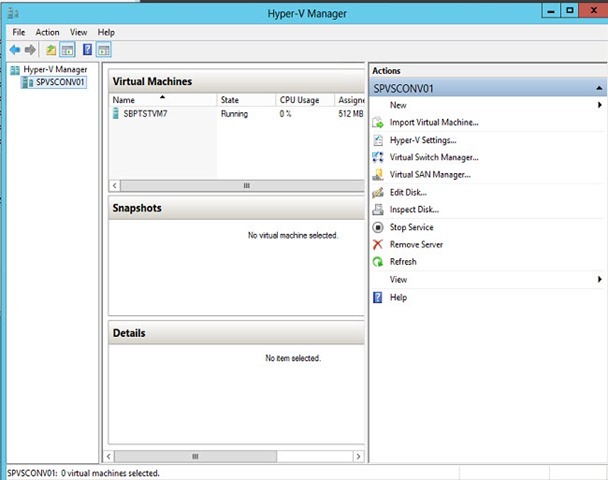Open the View menu in menu bar
608x480 pixels.
(x=78, y=32)
